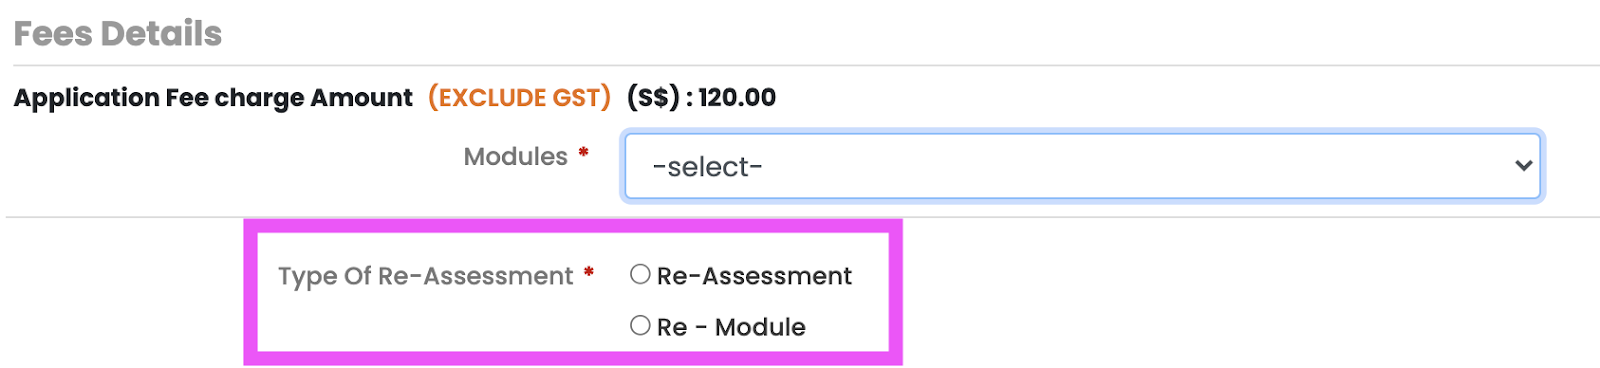This screenshot has width=1600, height=368.
Task: Open the Modules dropdown
Action: pyautogui.click(x=1082, y=166)
